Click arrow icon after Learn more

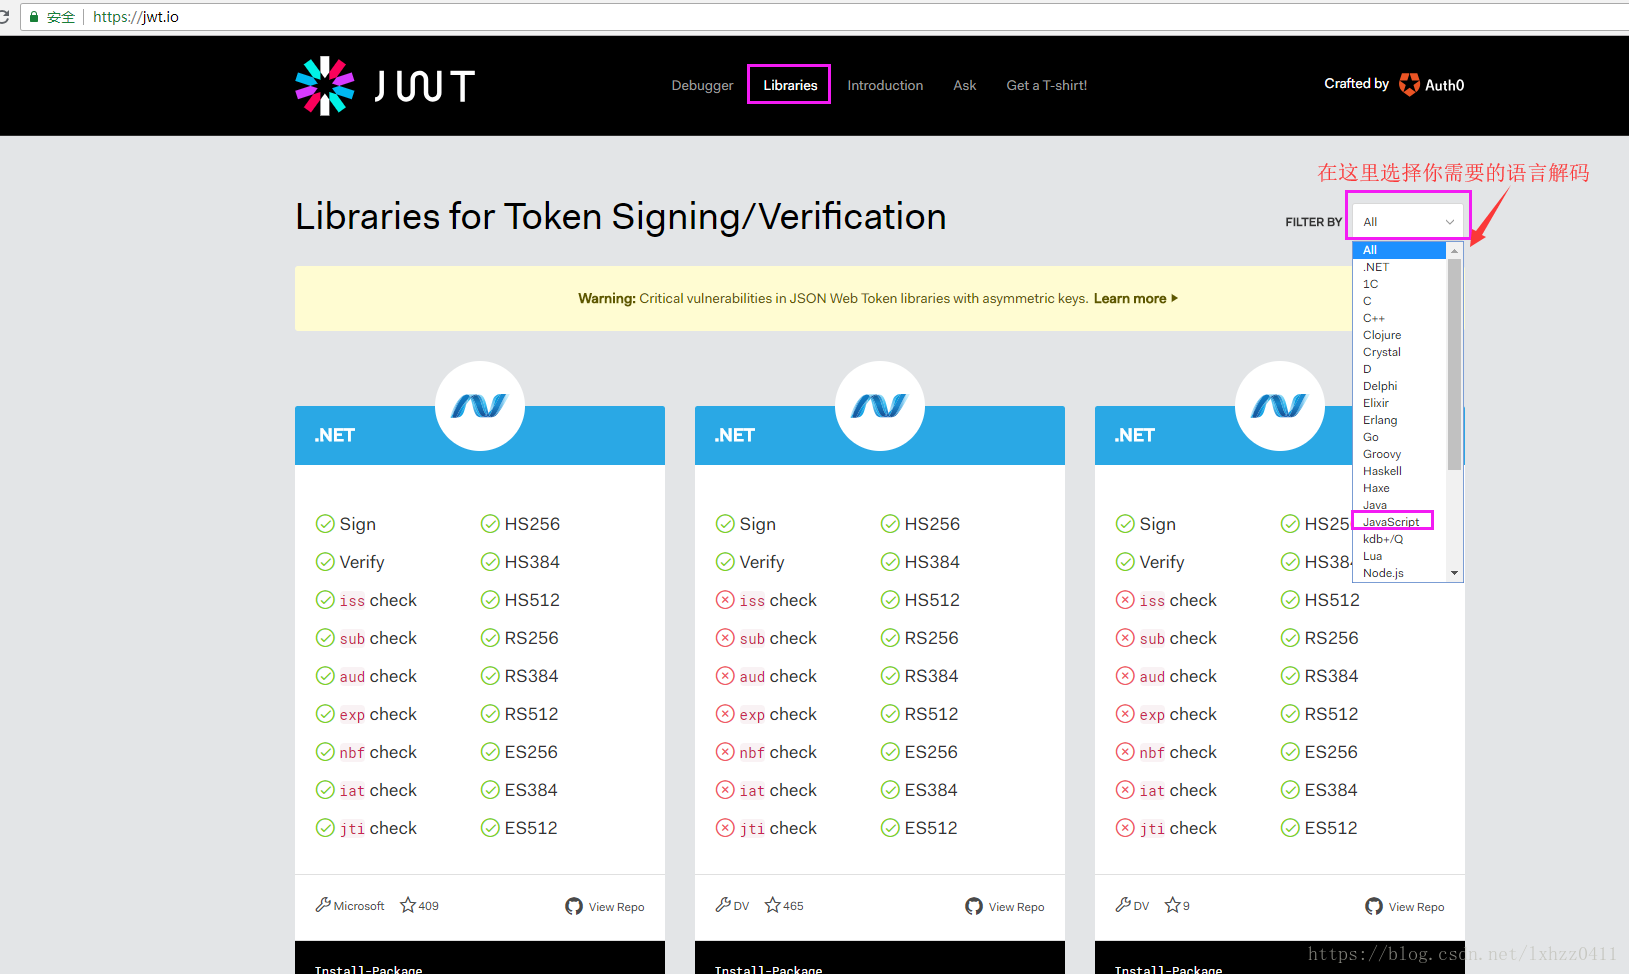1175,298
